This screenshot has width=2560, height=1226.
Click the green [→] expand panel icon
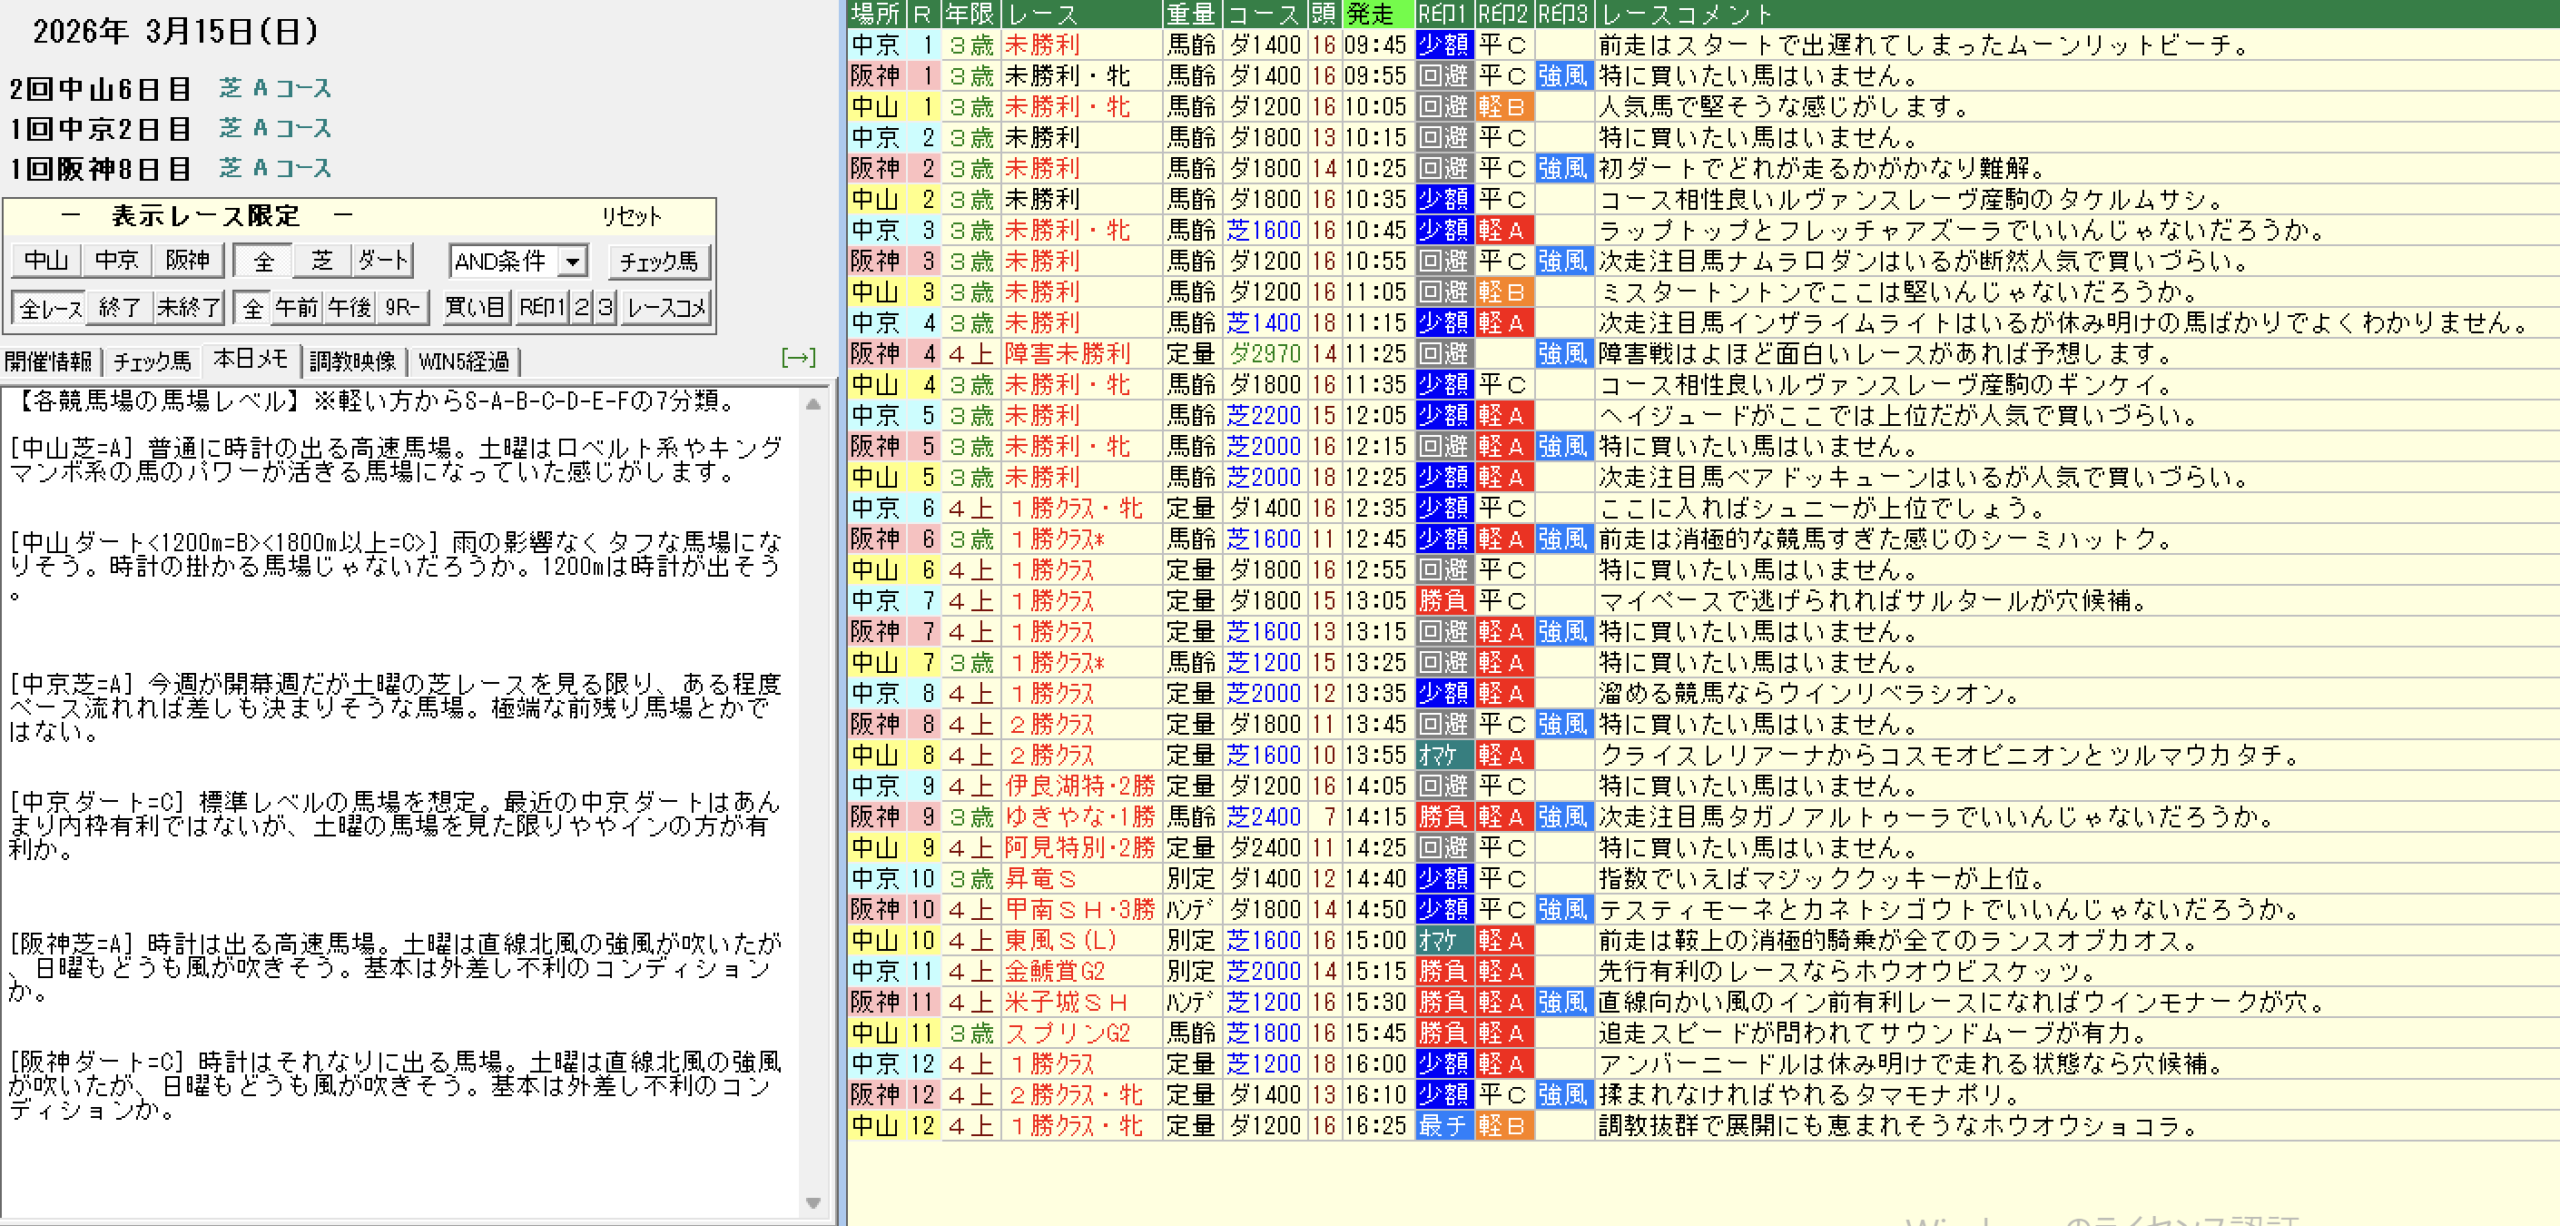click(798, 358)
